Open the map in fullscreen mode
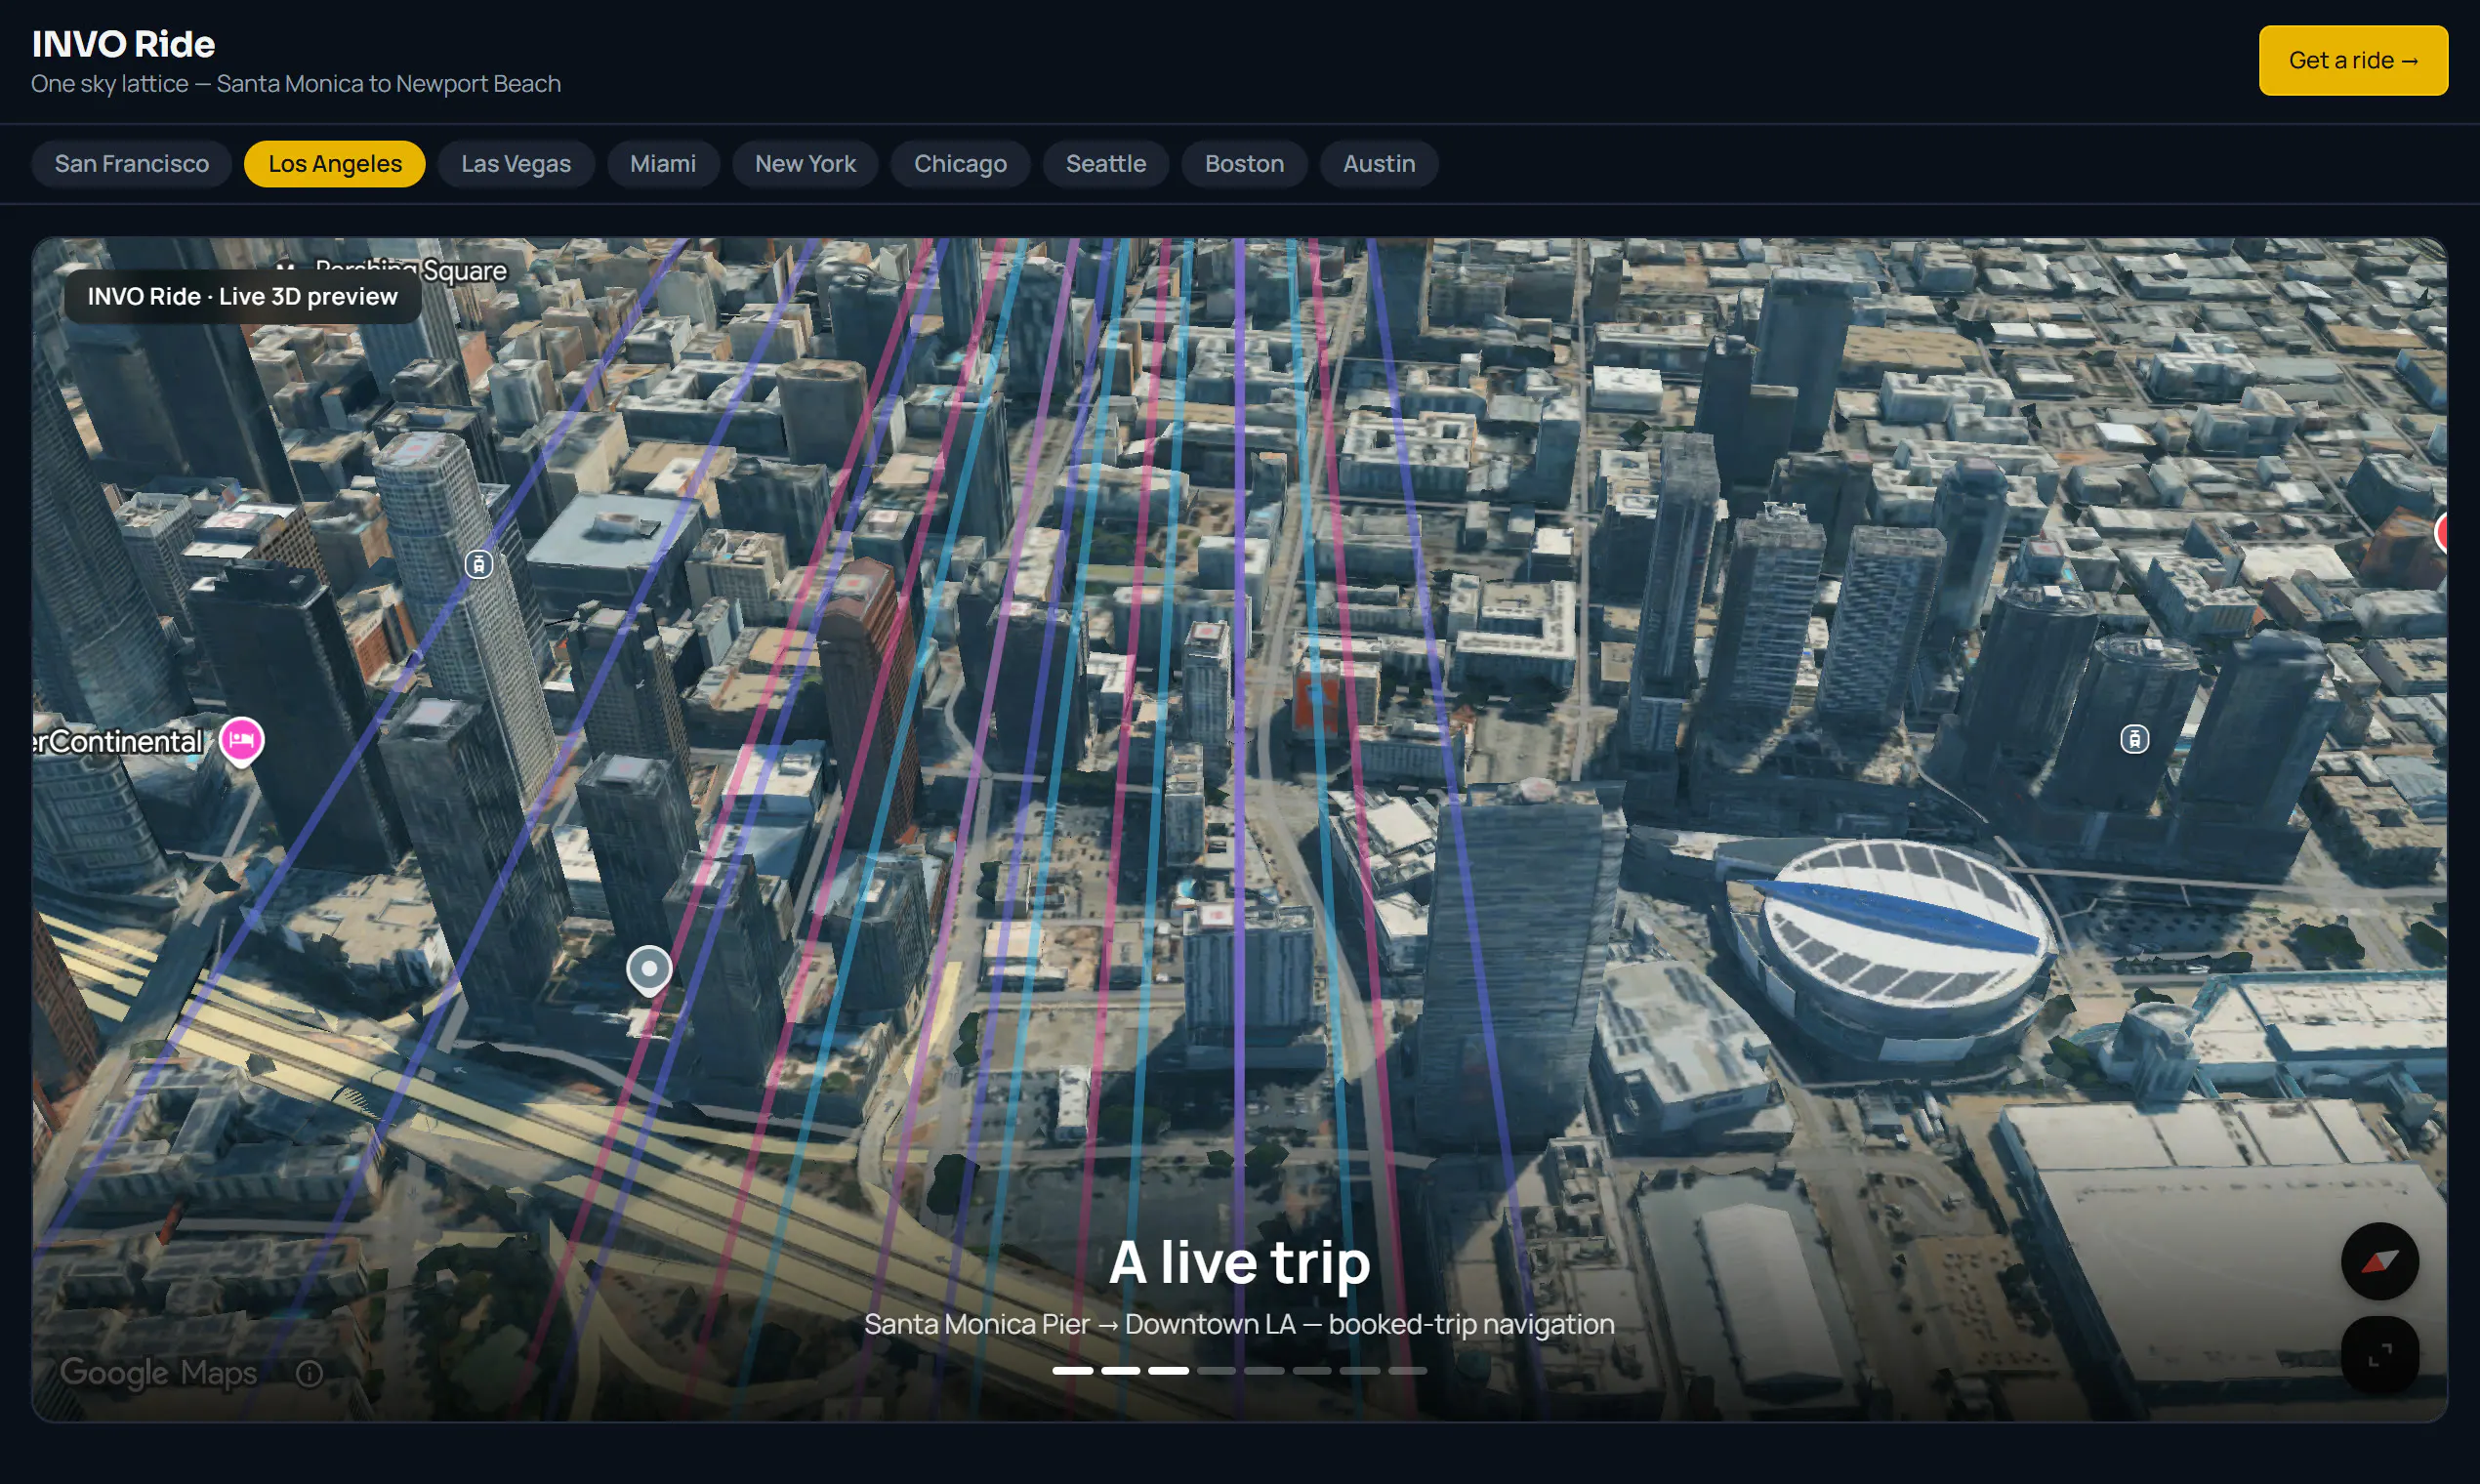Viewport: 2480px width, 1484px height. (2379, 1354)
